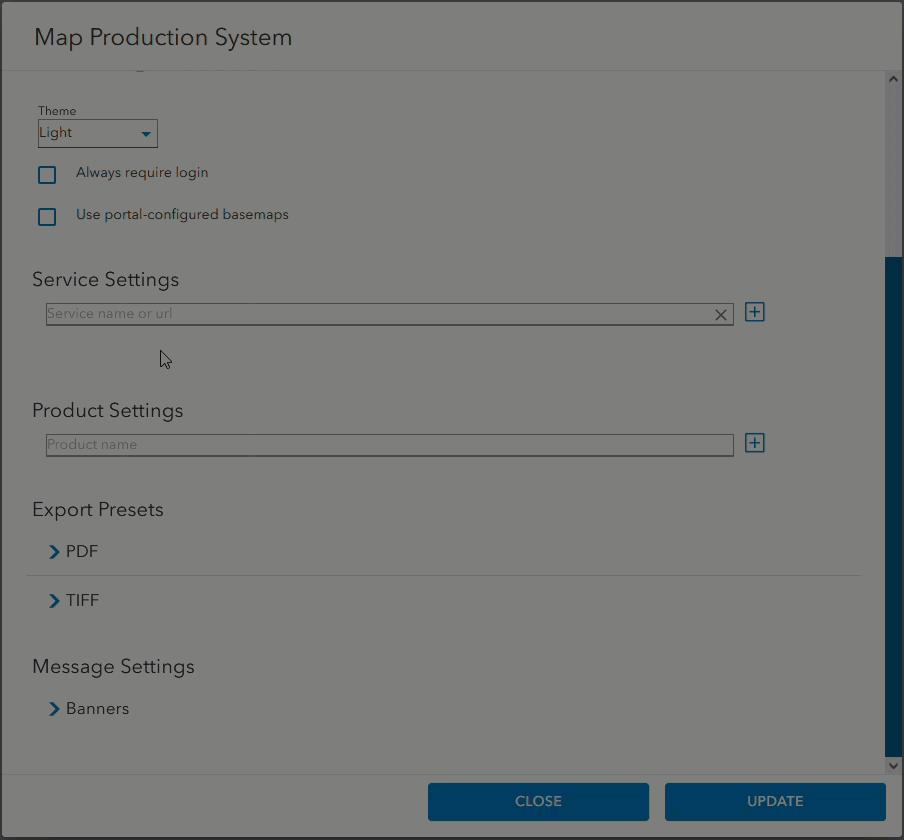This screenshot has height=840, width=904.
Task: Enable the Always require login checkbox
Action: point(46,174)
